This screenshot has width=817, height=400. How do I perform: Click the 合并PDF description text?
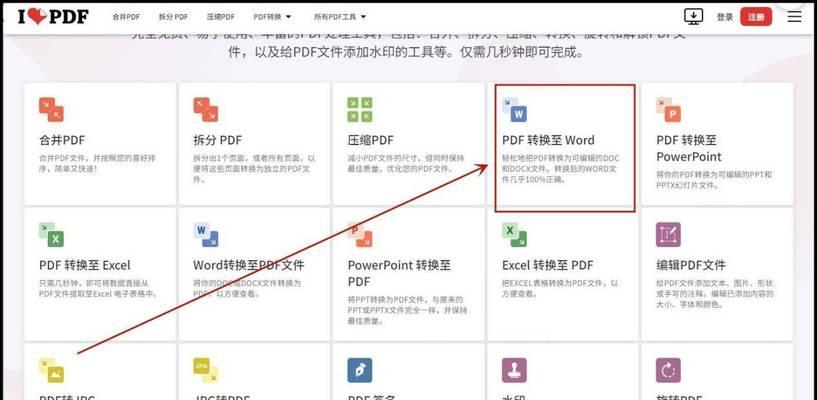(x=97, y=163)
